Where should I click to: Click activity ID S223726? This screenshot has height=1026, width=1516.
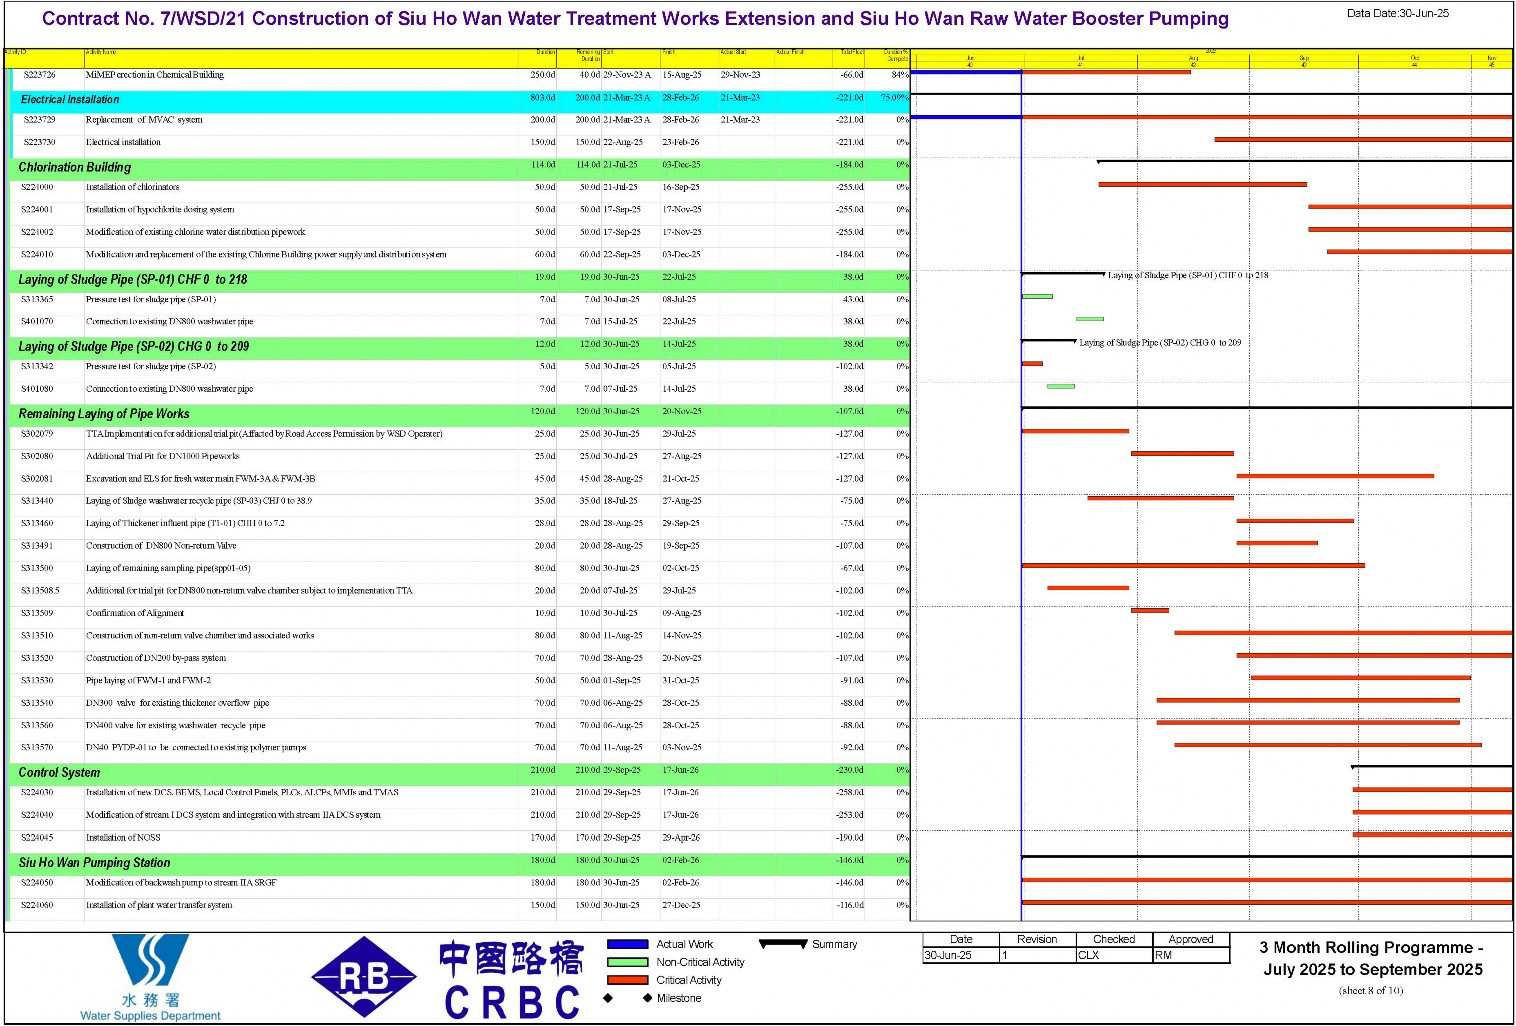(40, 75)
